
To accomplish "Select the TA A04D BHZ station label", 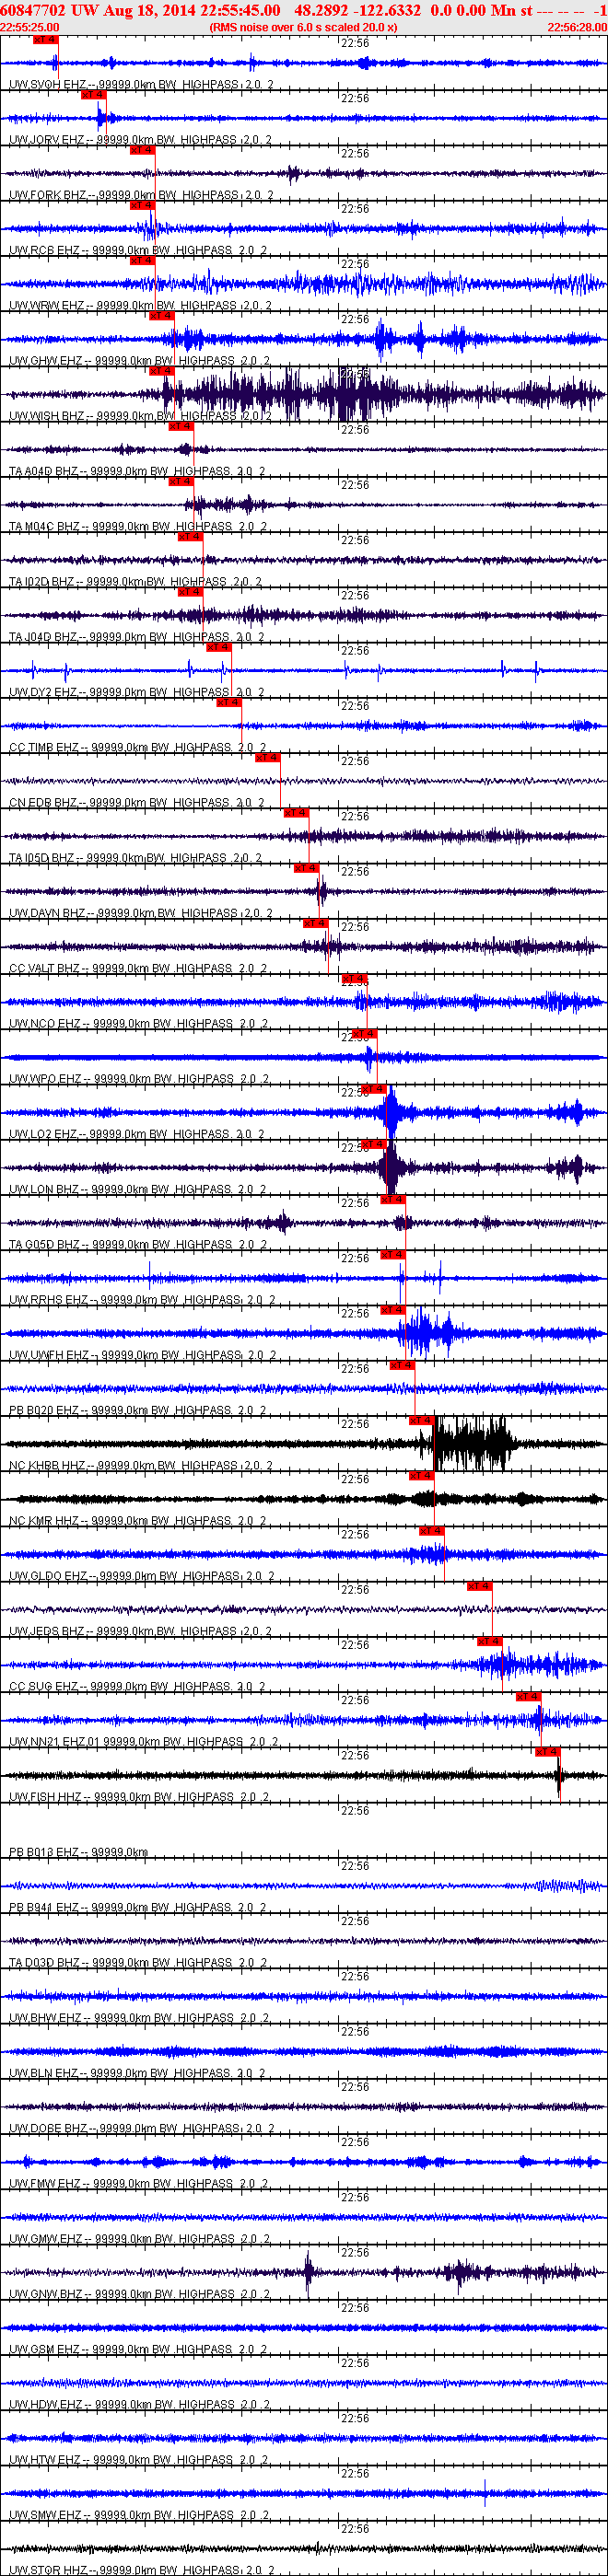I will coord(137,471).
